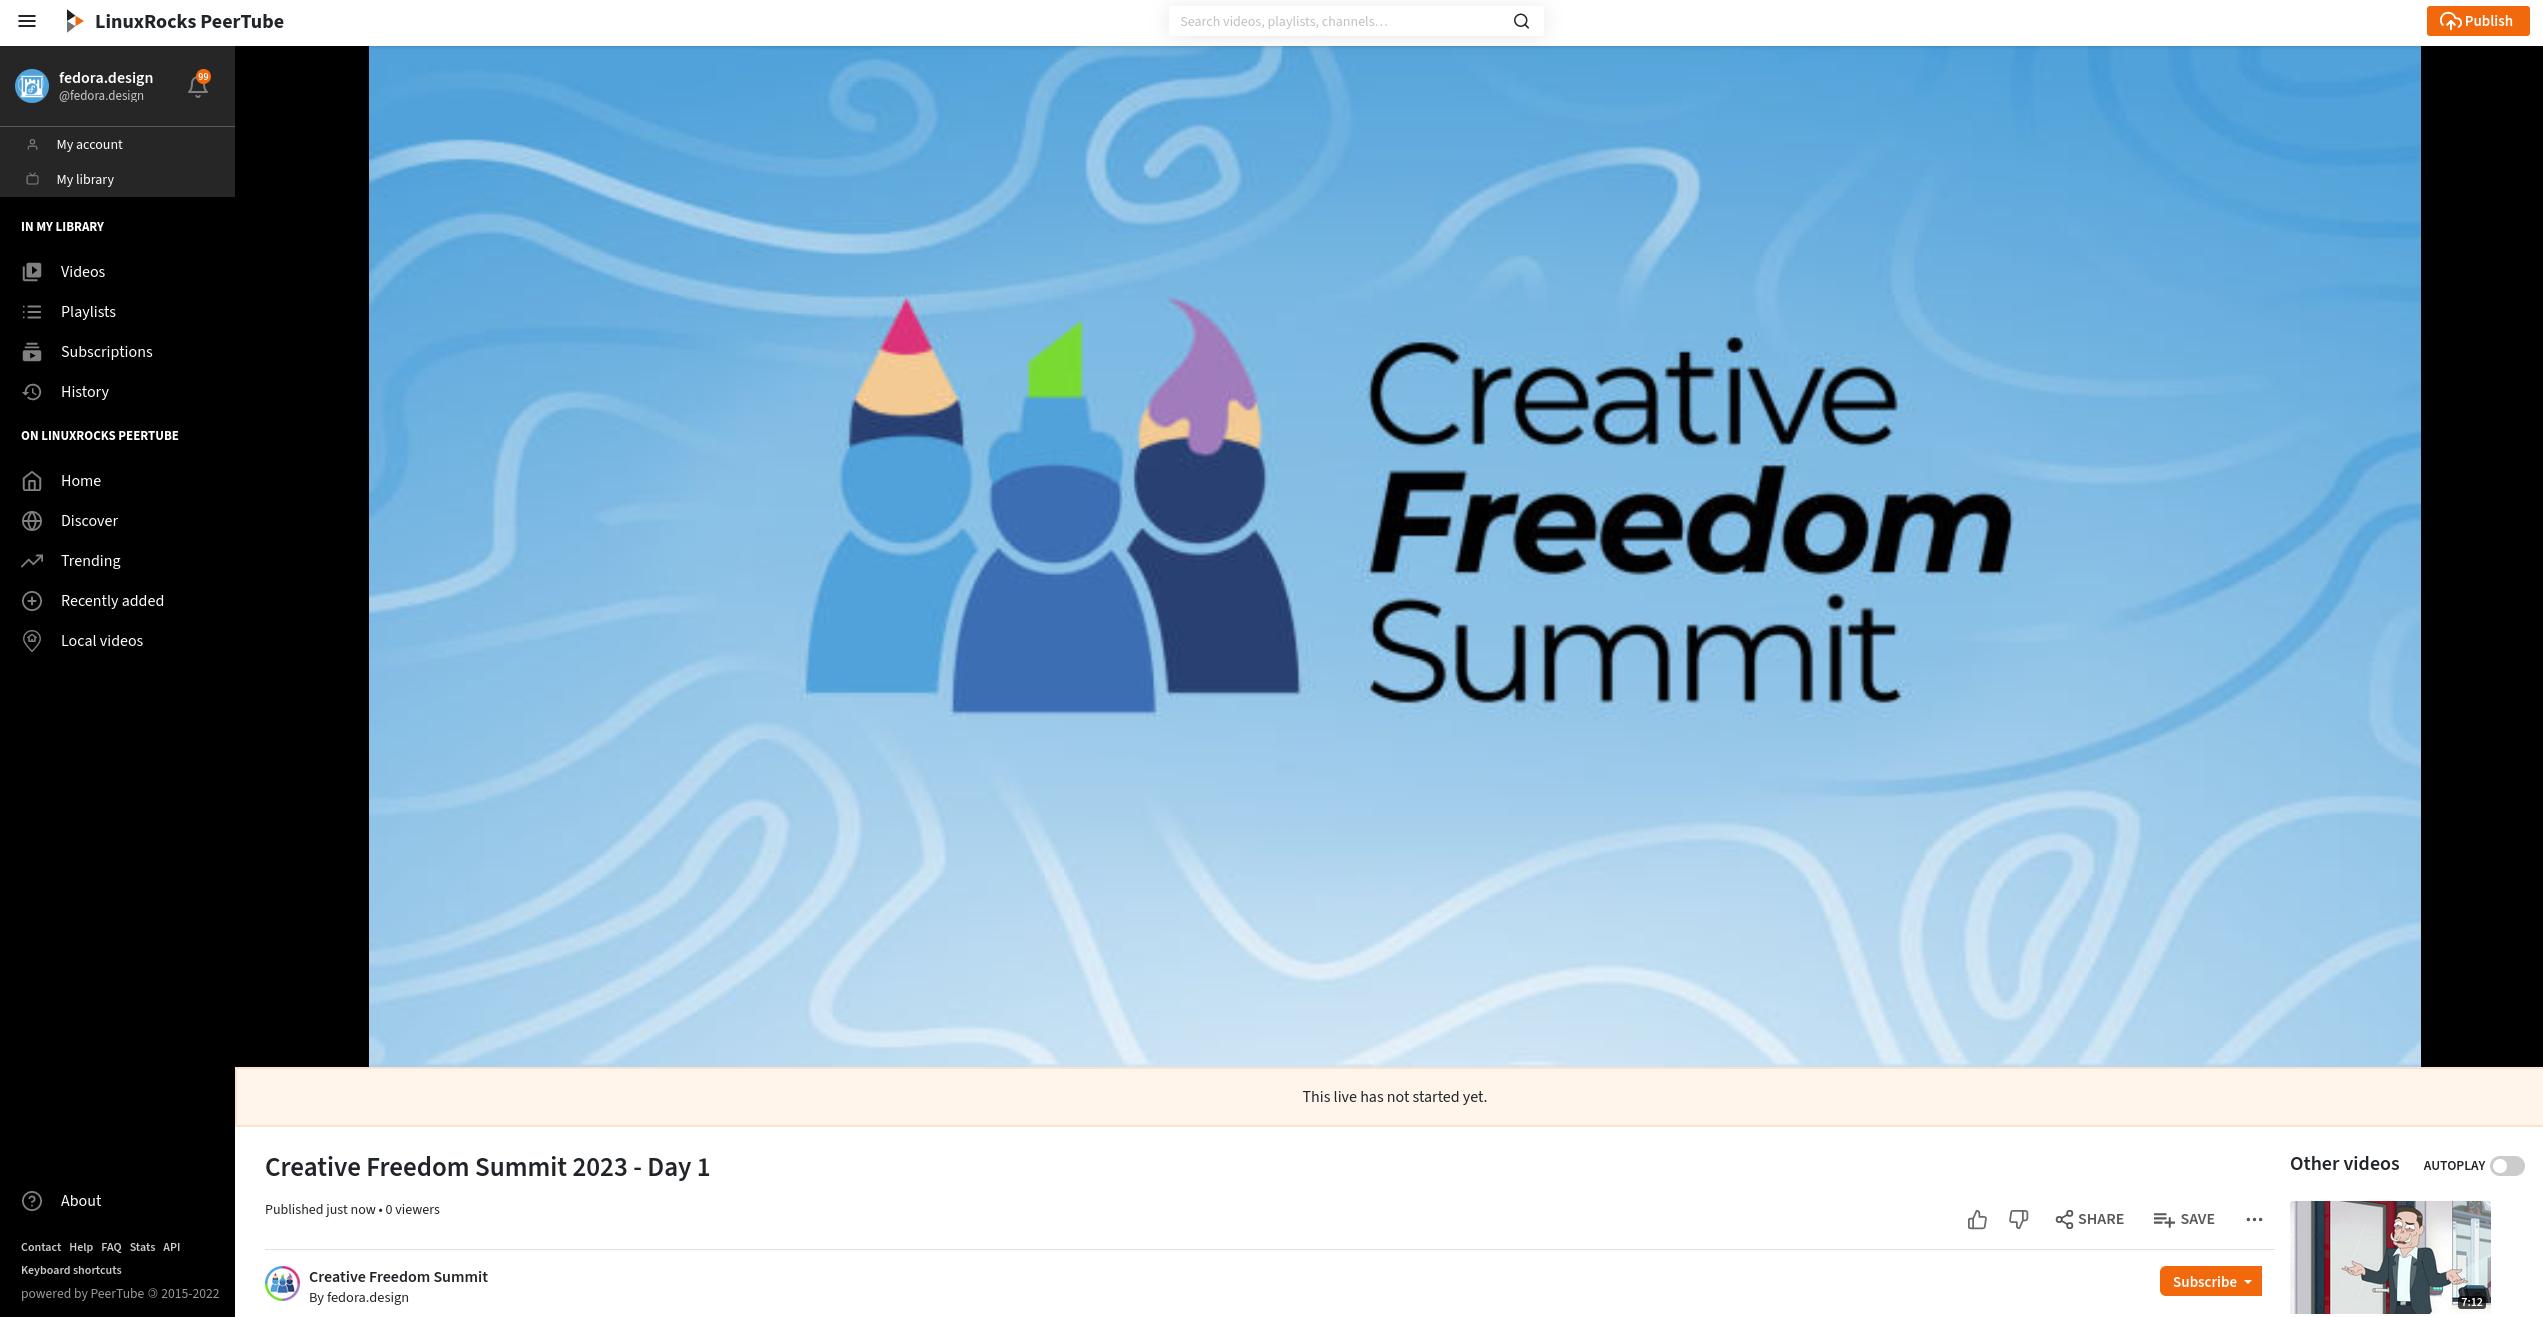Click the Publish button in top right
The width and height of the screenshot is (2543, 1317).
(2477, 20)
